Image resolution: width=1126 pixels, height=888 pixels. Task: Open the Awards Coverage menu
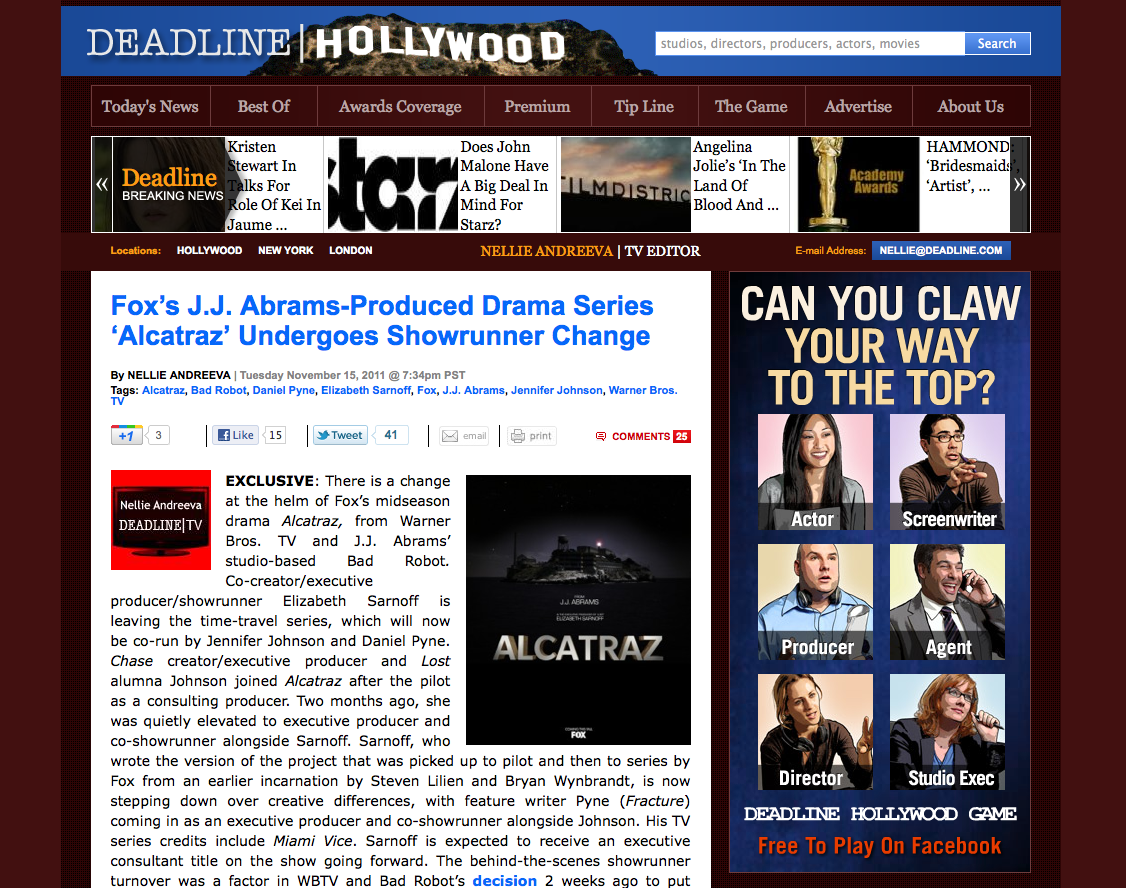coord(400,106)
